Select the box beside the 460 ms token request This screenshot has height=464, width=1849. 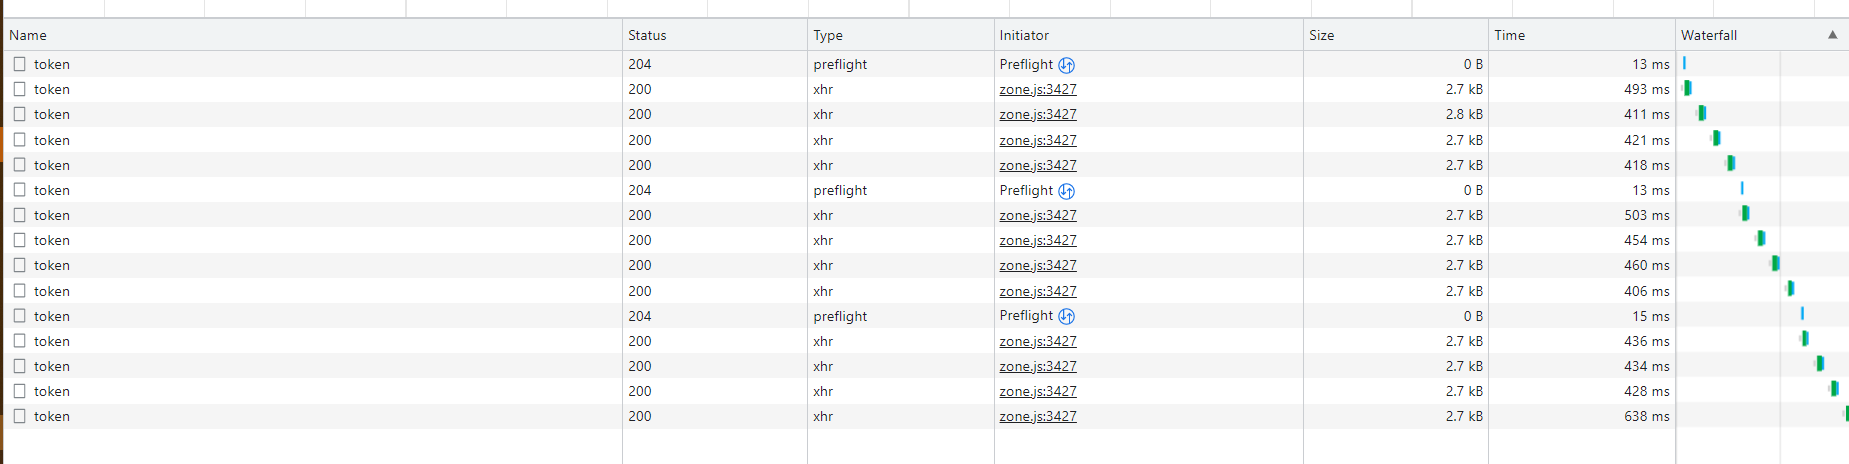(x=19, y=265)
